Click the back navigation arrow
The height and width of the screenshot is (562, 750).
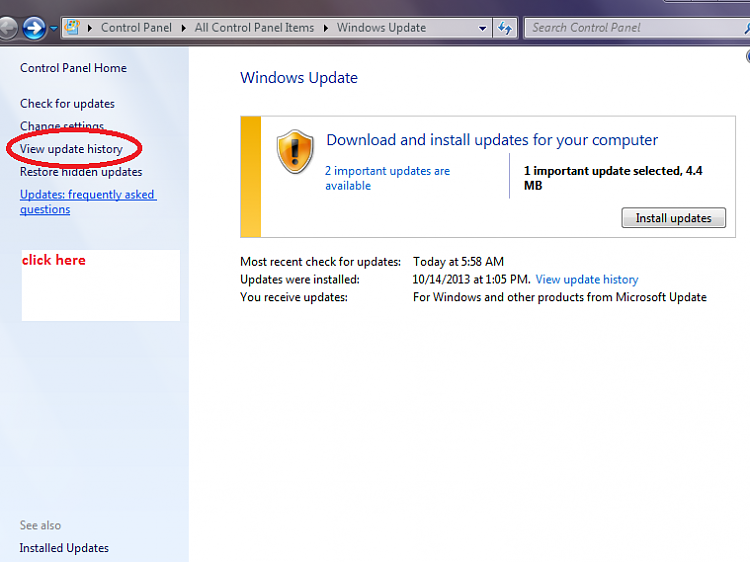pyautogui.click(x=7, y=28)
